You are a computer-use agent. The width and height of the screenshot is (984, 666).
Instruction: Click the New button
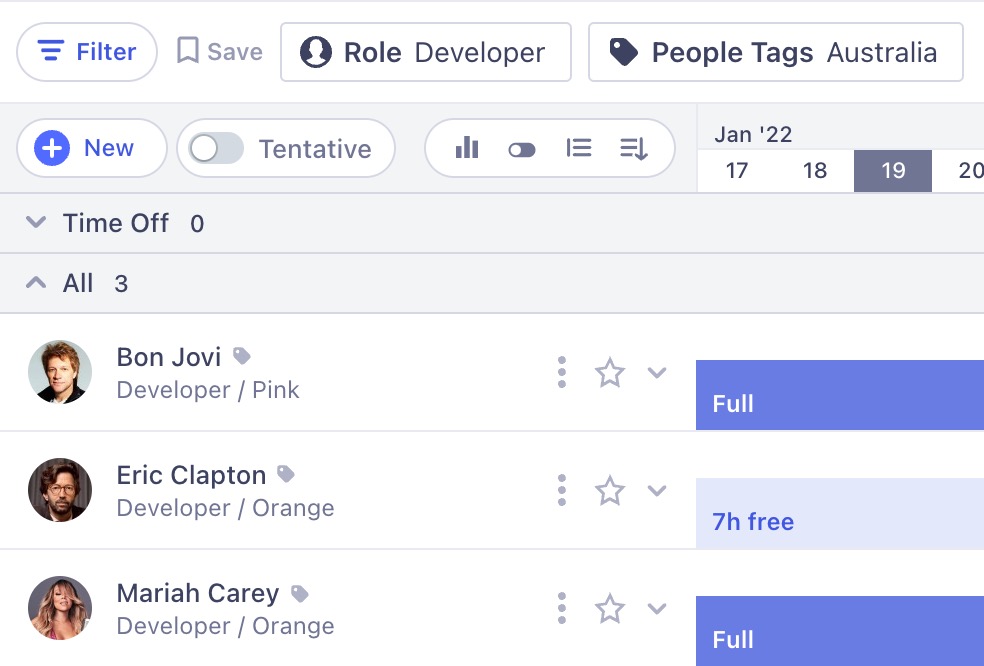91,149
